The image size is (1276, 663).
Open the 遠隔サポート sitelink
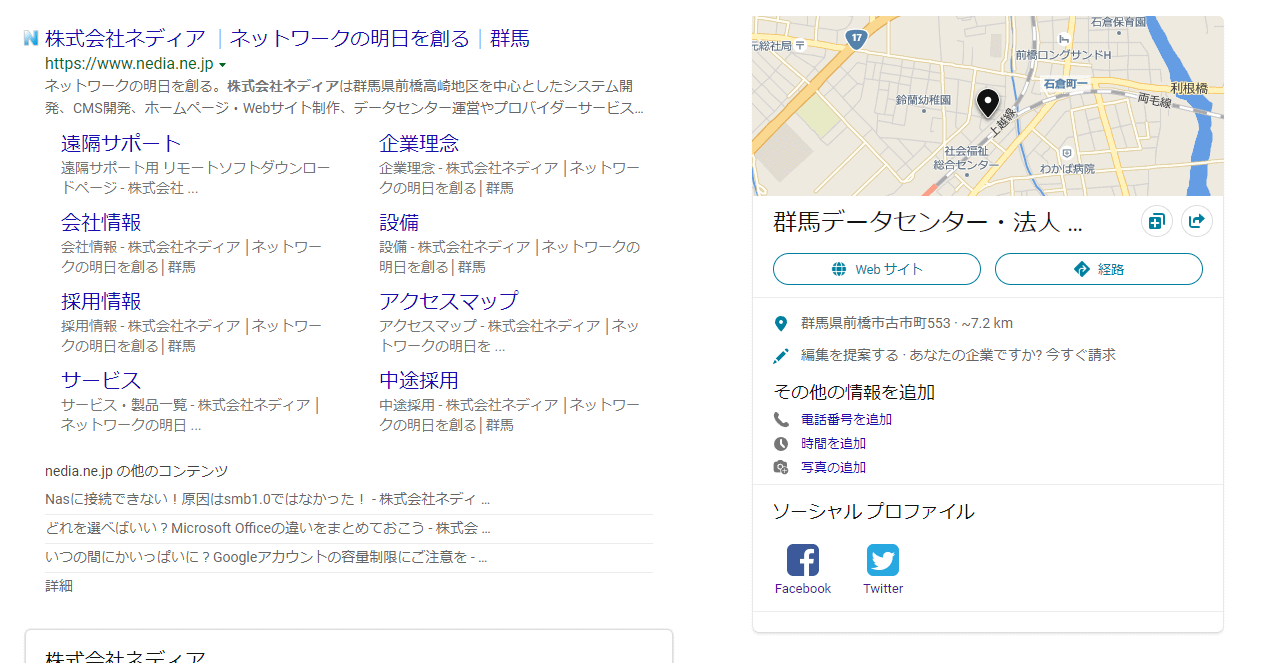[x=121, y=143]
